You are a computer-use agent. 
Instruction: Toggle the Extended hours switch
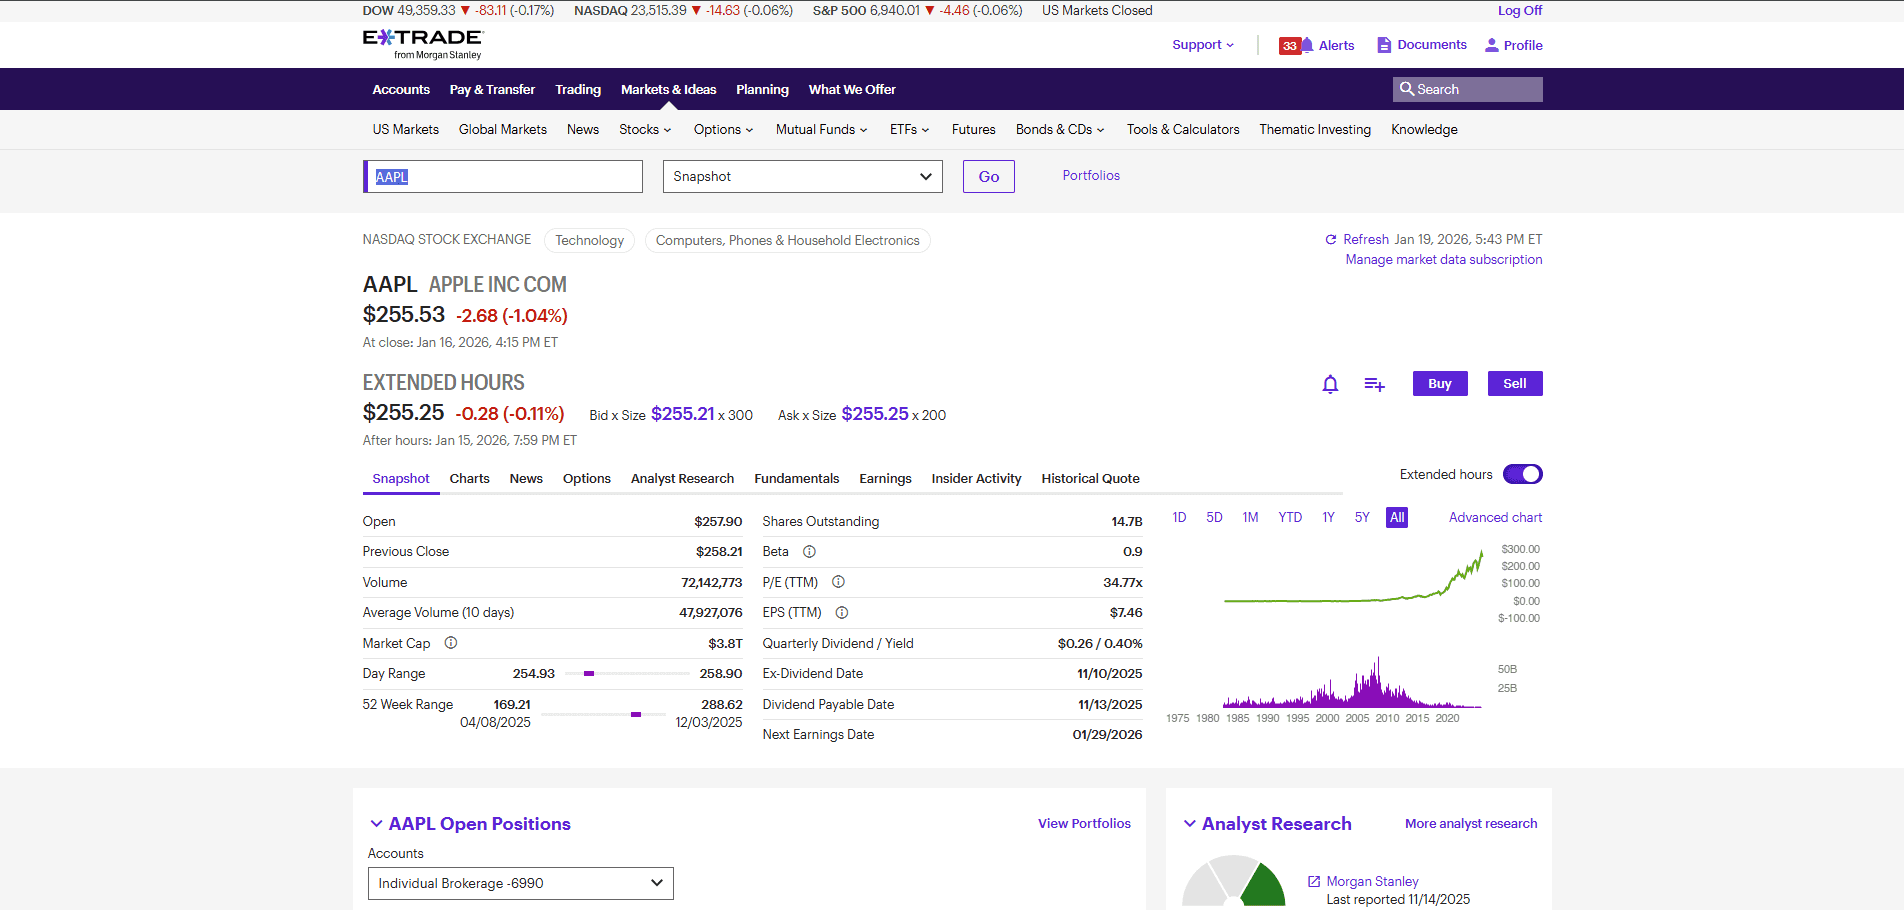coord(1522,474)
